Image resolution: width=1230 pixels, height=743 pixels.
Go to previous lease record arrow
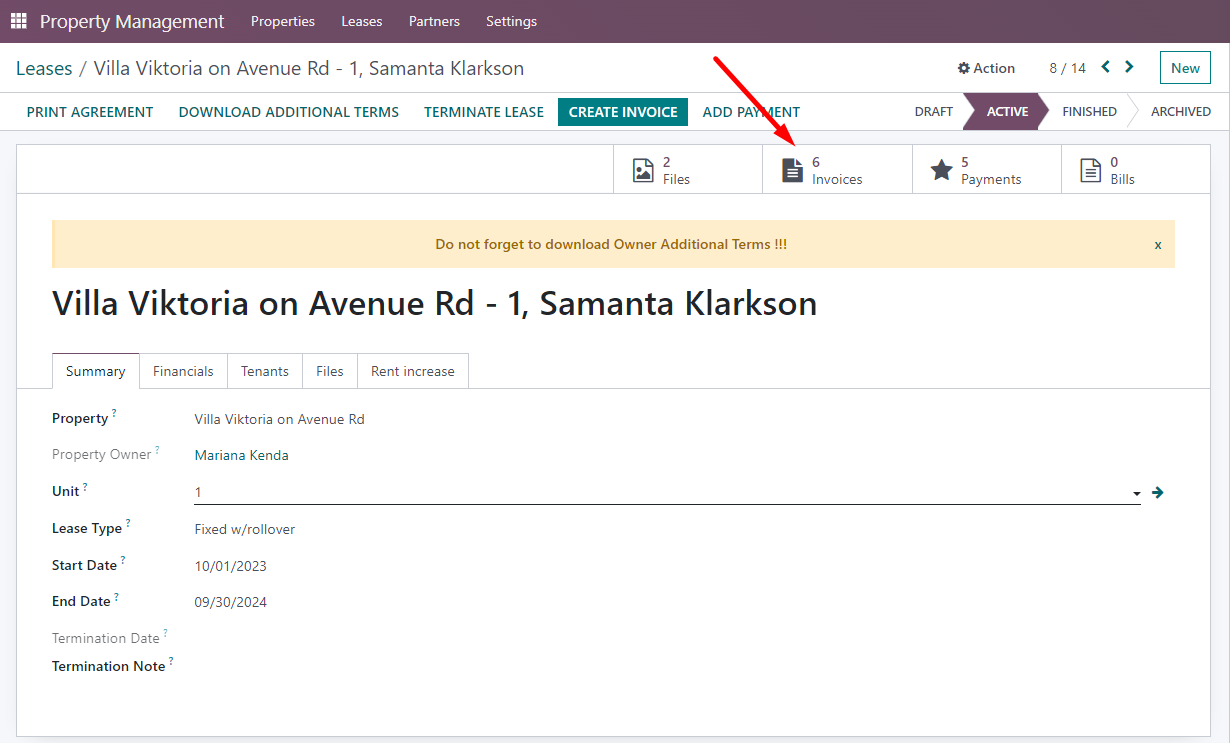click(1106, 67)
